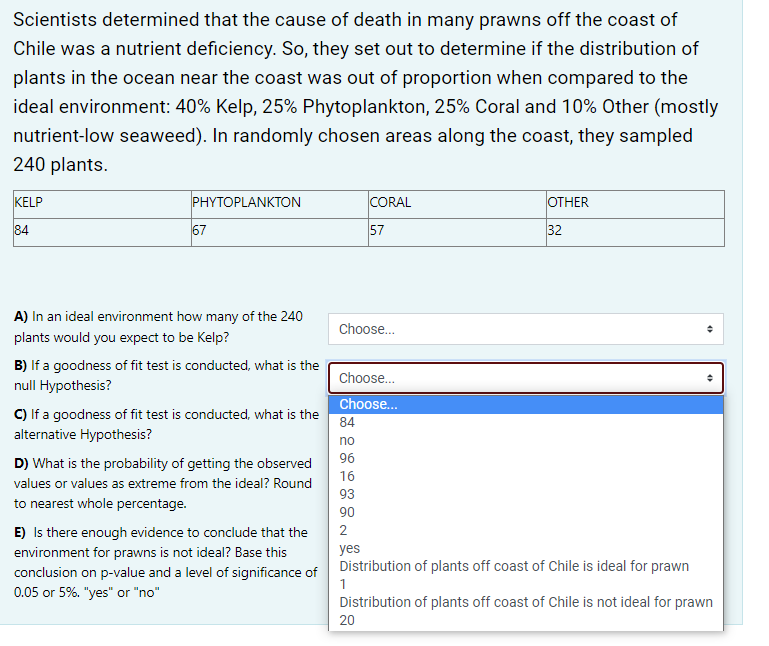Select 'Distribution of plants... is not ideal for prawn'
The image size is (769, 646).
(x=526, y=602)
